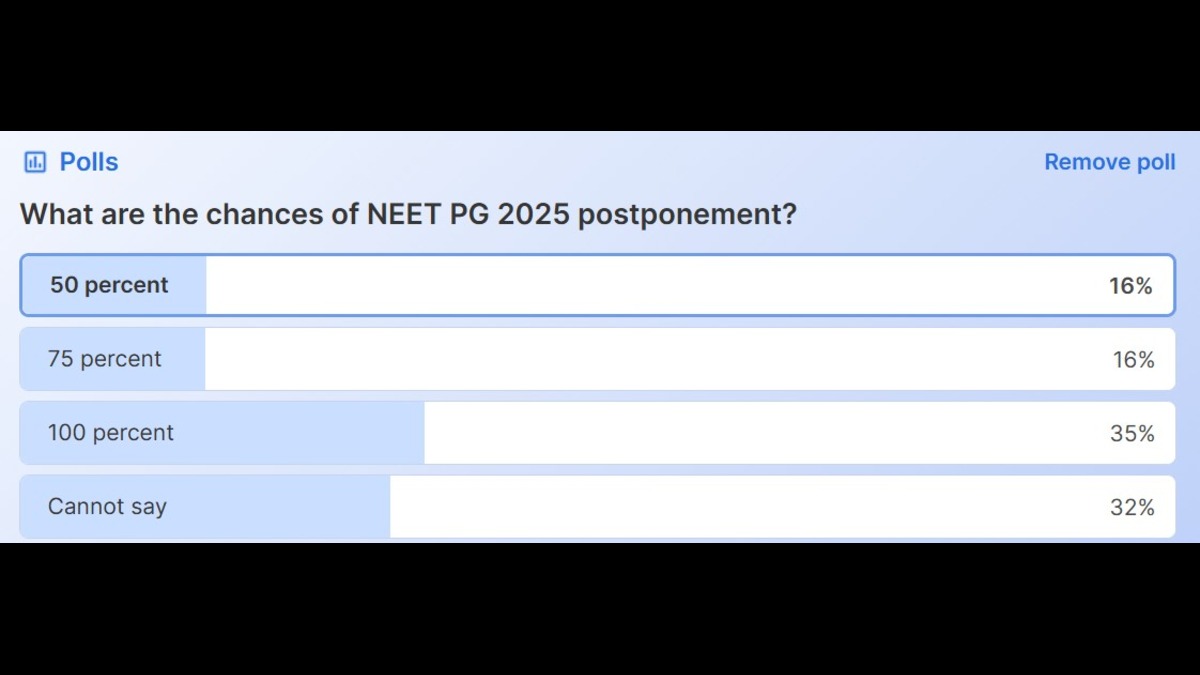
Task: Click the Polls heading label
Action: pos(89,162)
